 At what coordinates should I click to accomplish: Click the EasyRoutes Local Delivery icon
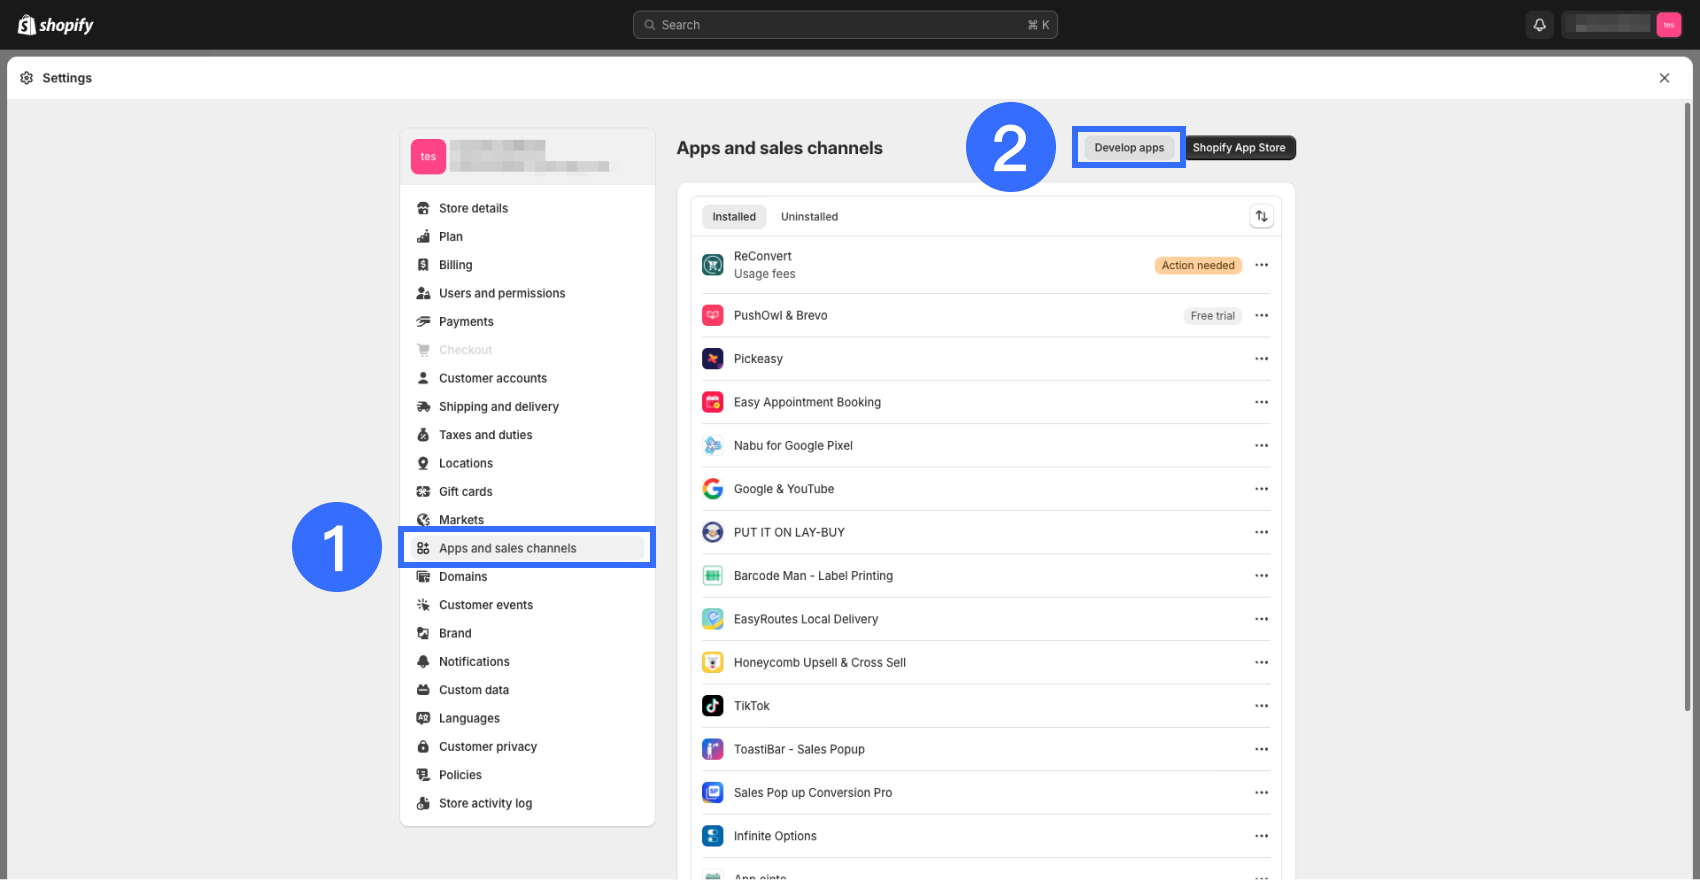(713, 619)
